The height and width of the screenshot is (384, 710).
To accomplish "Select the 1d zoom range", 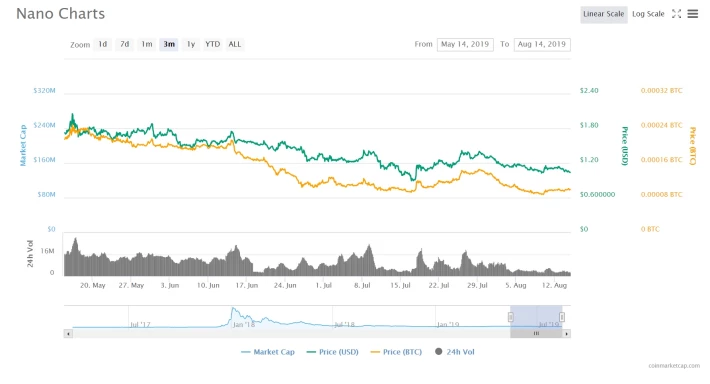I will tap(103, 44).
